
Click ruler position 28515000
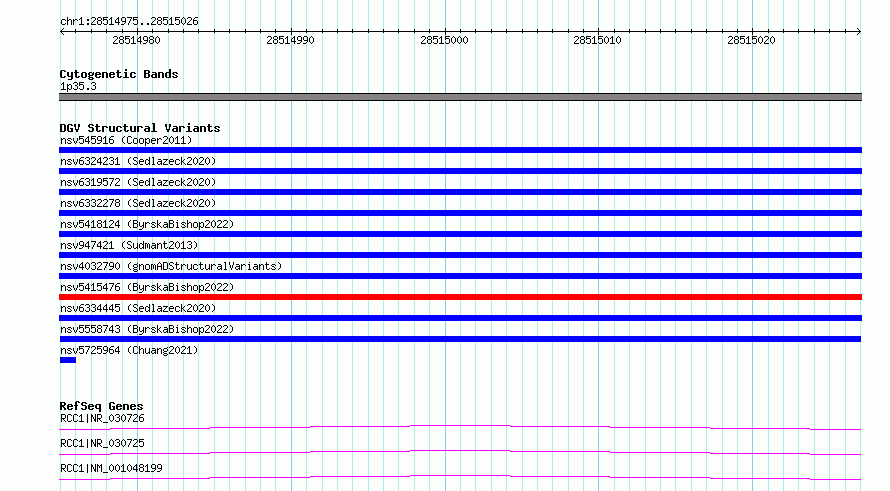(x=444, y=40)
